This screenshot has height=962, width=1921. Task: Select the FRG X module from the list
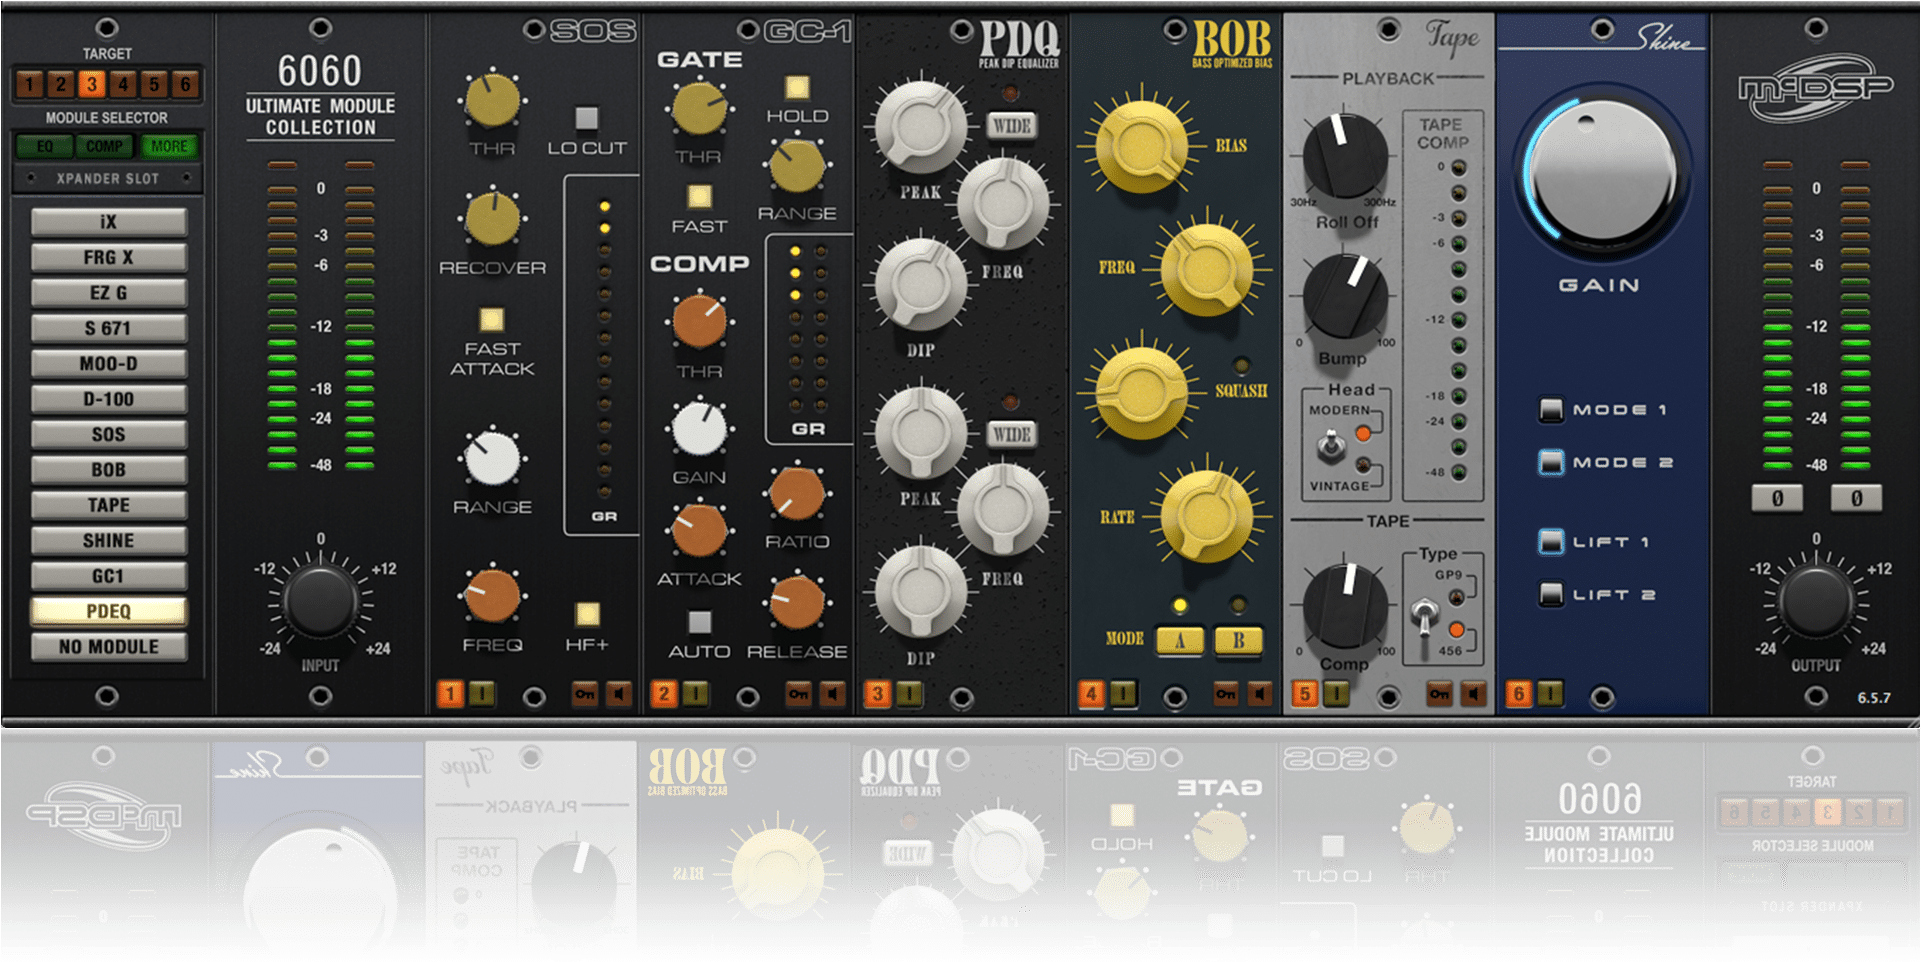pos(108,257)
